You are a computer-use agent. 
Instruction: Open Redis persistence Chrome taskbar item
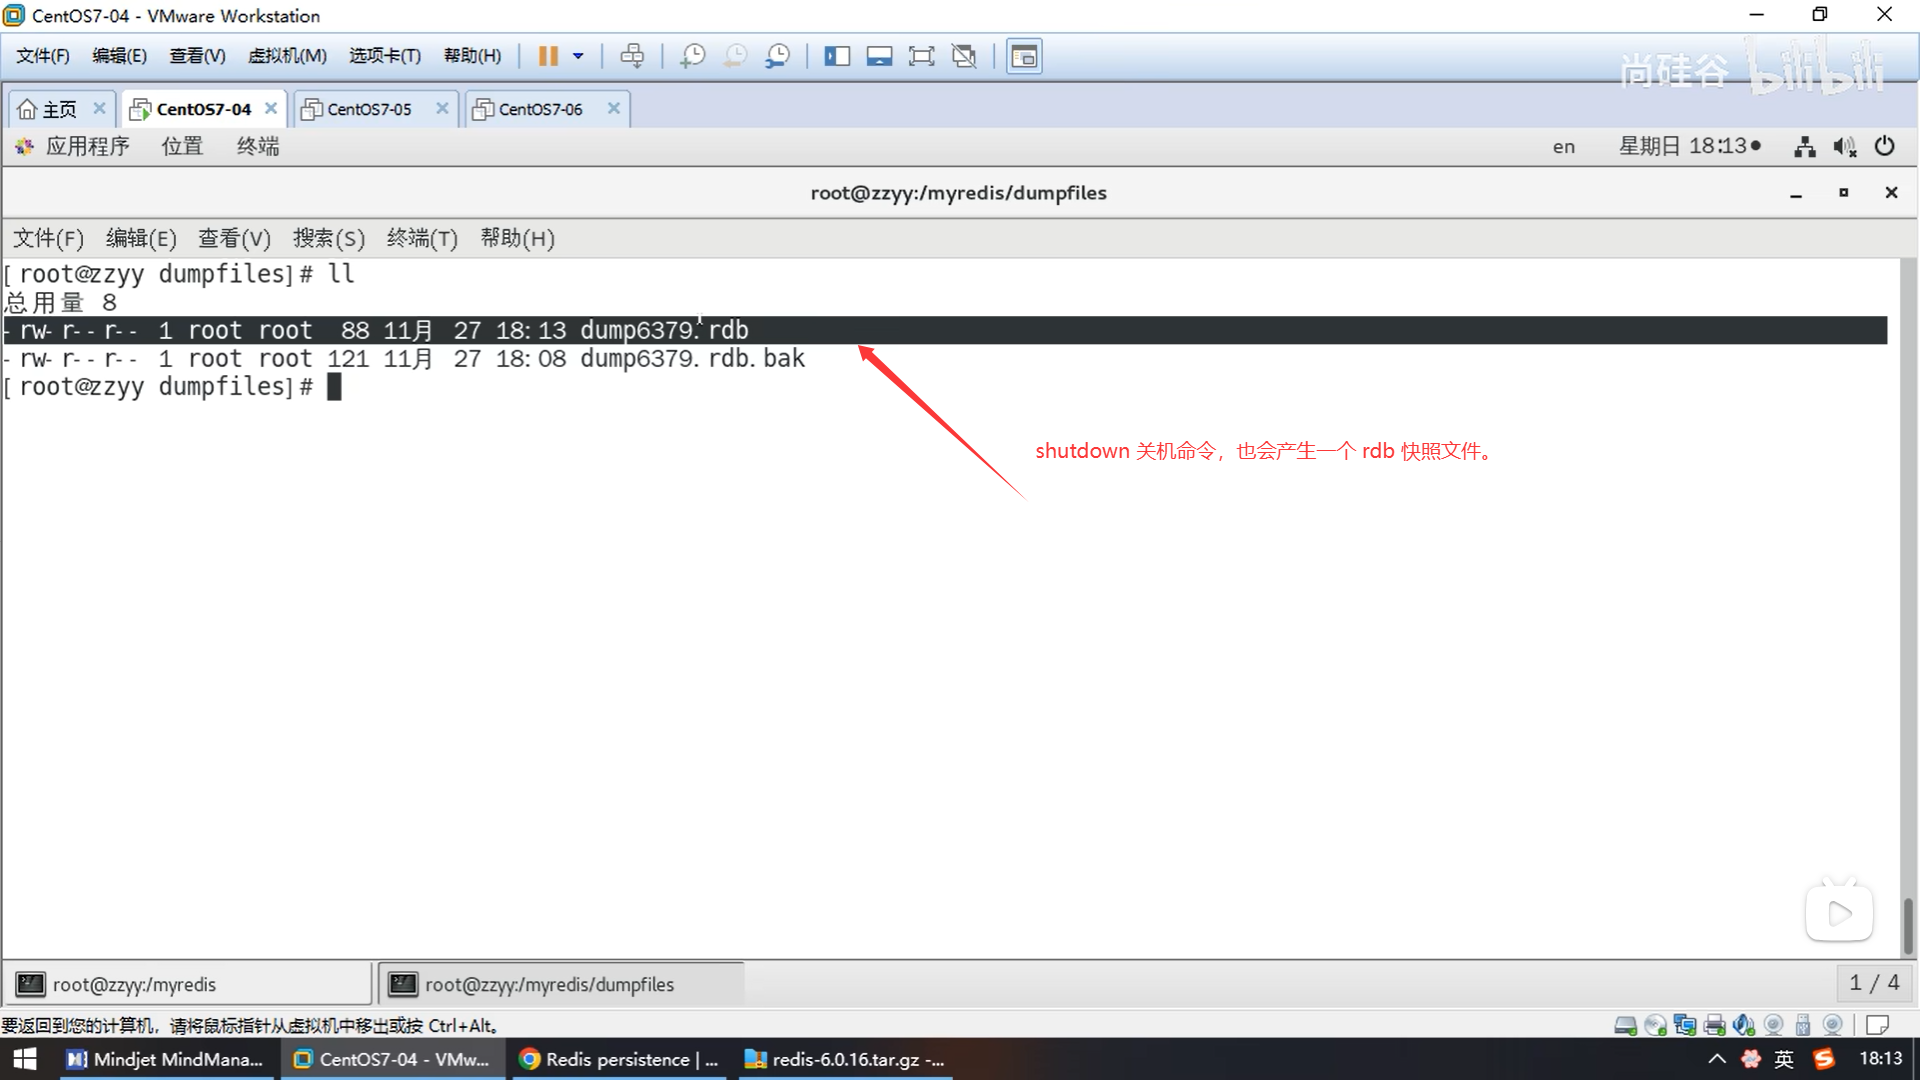point(620,1059)
